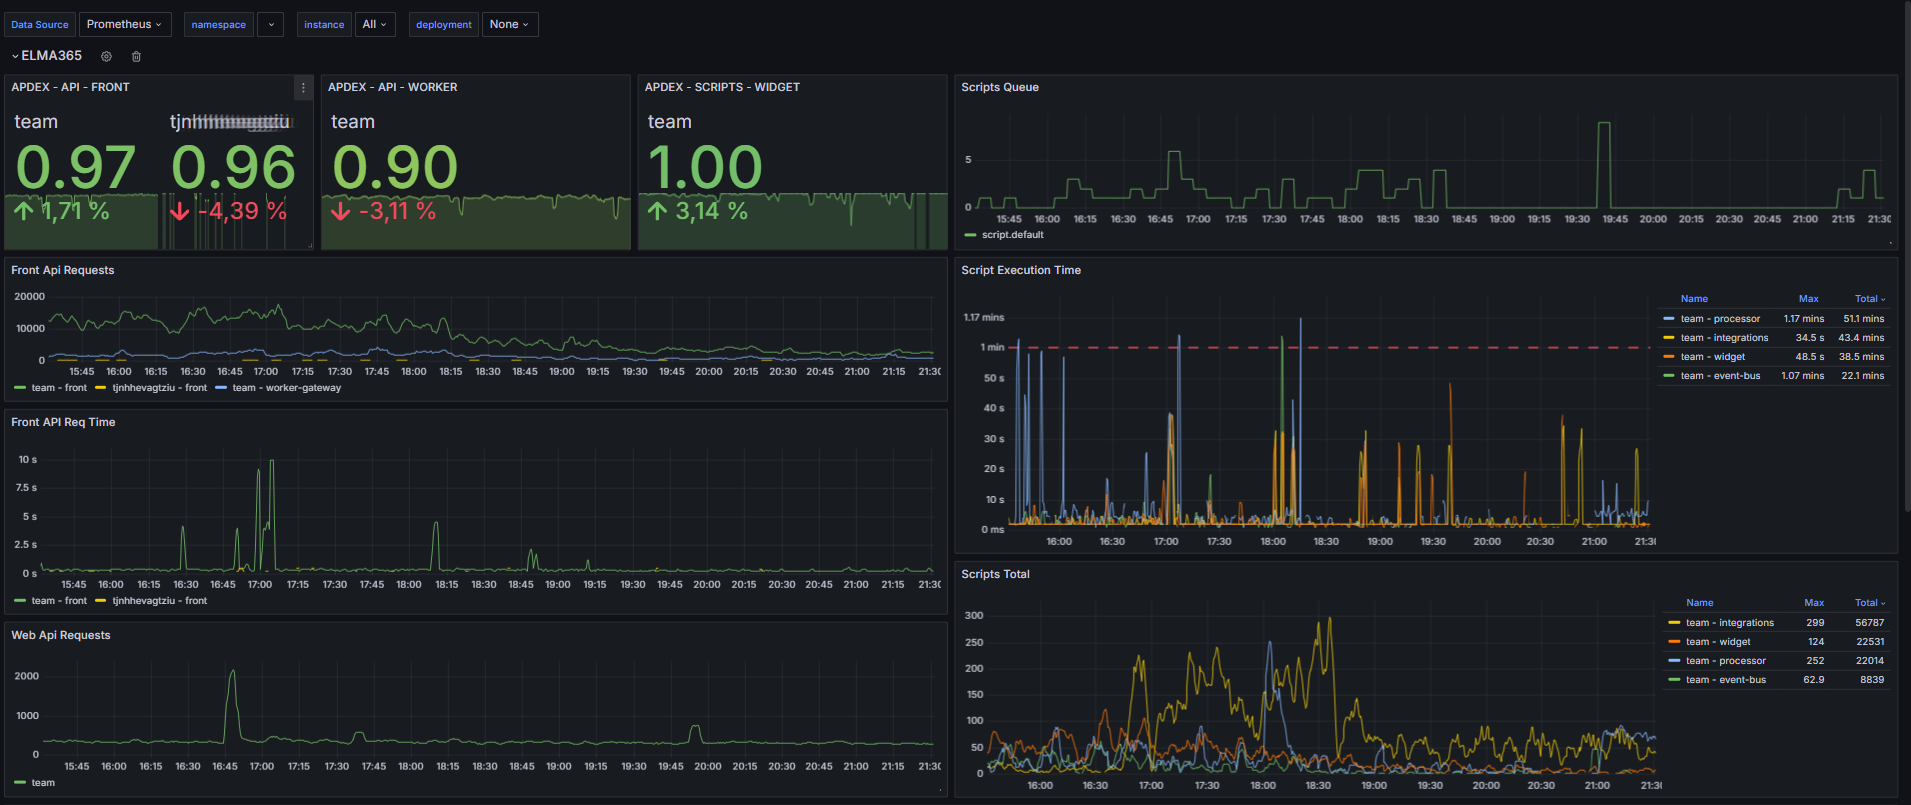Image resolution: width=1911 pixels, height=805 pixels.
Task: Click the 3,14 % change indicator
Action: point(698,211)
